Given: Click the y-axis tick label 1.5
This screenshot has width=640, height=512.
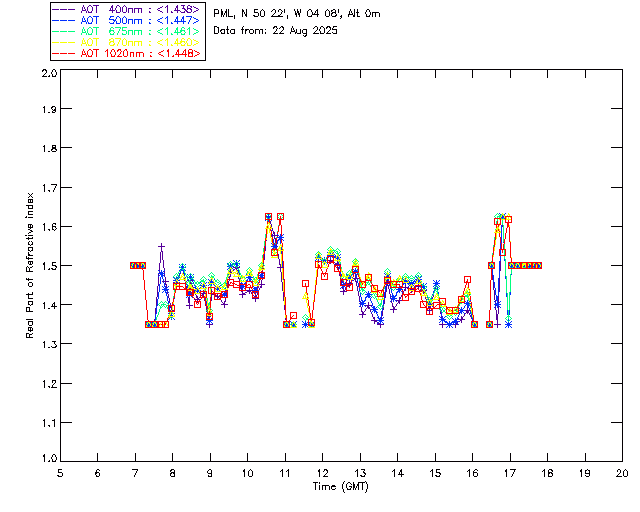Looking at the screenshot, I should click(x=49, y=266).
